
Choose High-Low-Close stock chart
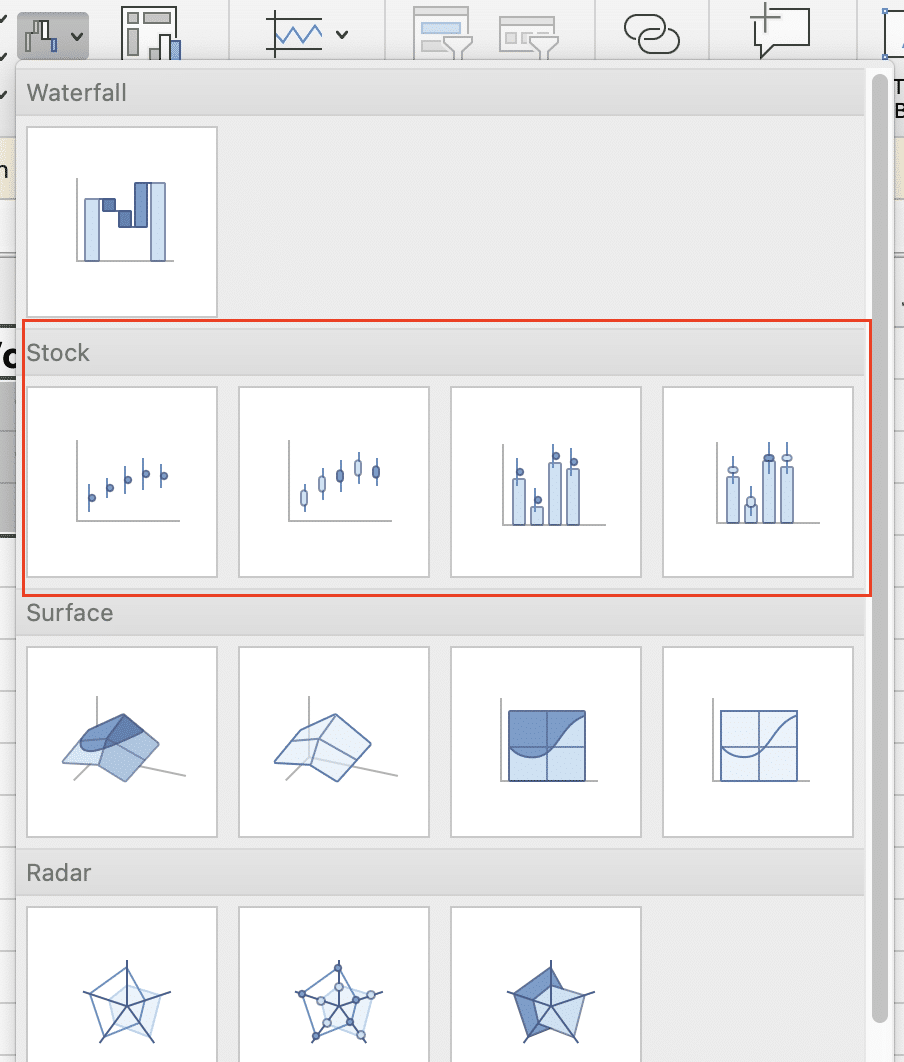(x=122, y=482)
